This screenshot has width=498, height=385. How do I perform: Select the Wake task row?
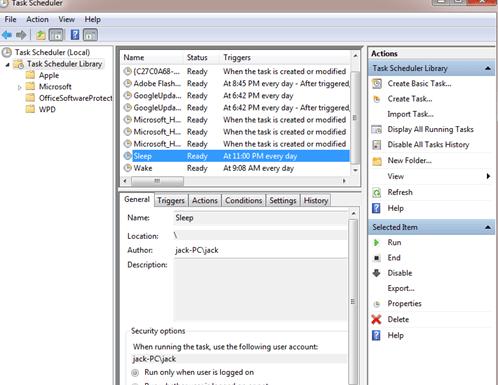pyautogui.click(x=236, y=168)
